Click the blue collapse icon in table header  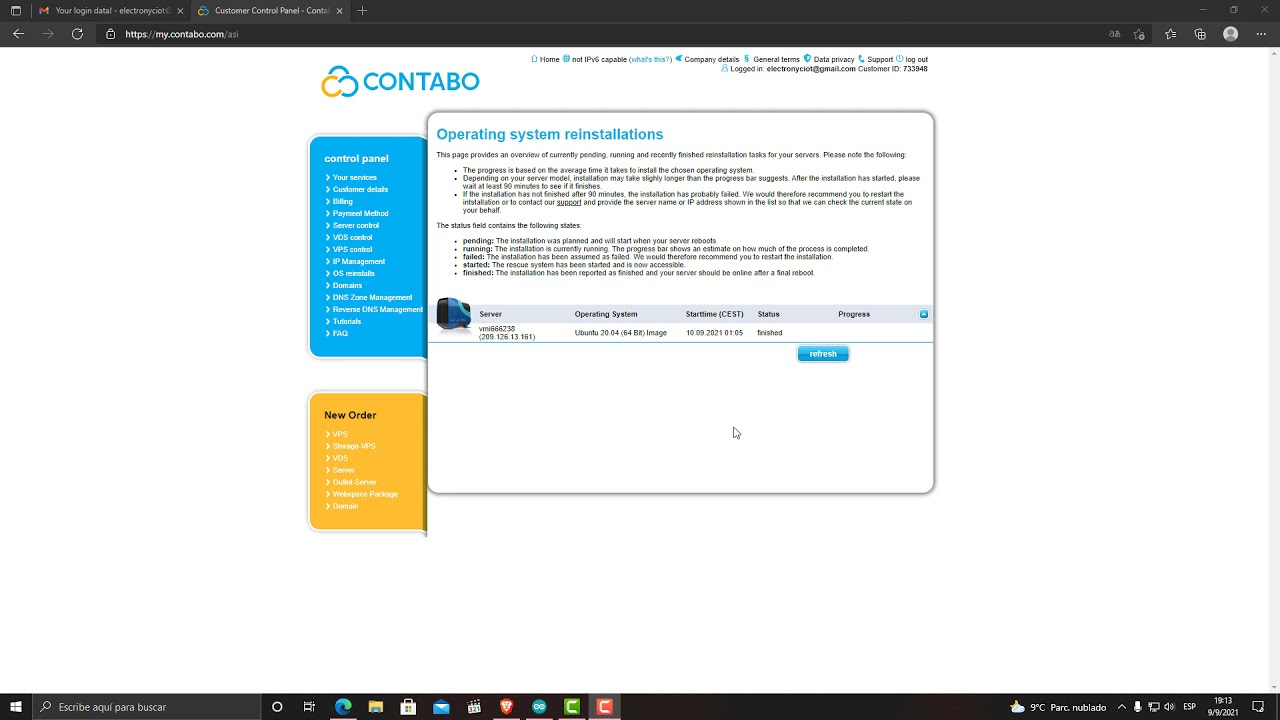click(923, 314)
